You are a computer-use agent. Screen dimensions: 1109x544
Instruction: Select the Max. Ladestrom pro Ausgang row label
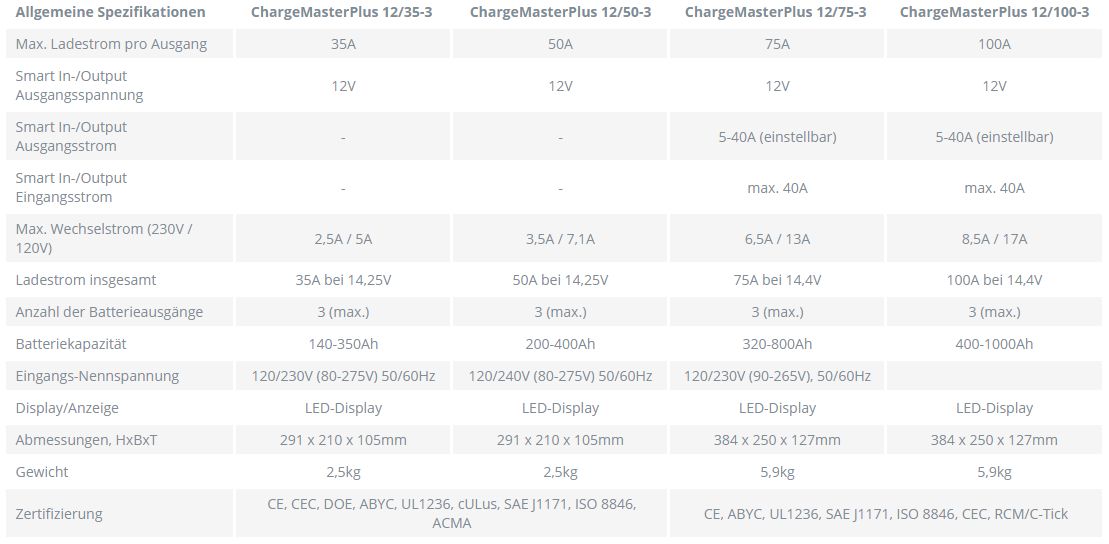click(111, 44)
